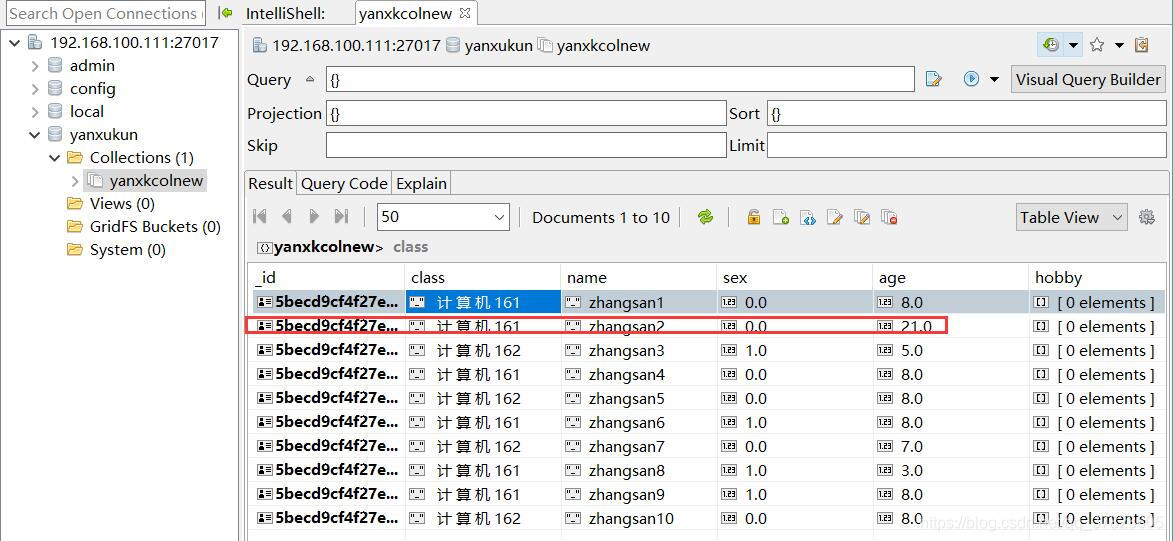Click the name column header
The image size is (1173, 541).
[x=638, y=278]
